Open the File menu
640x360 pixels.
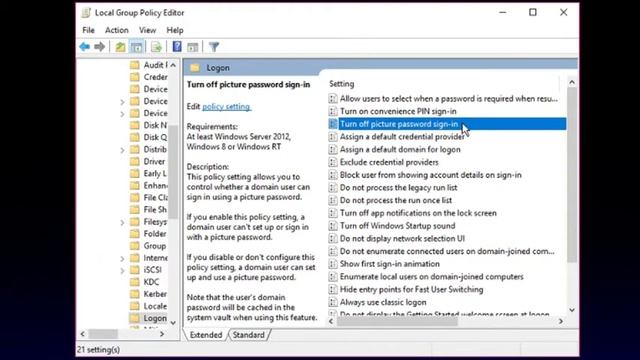coord(88,30)
